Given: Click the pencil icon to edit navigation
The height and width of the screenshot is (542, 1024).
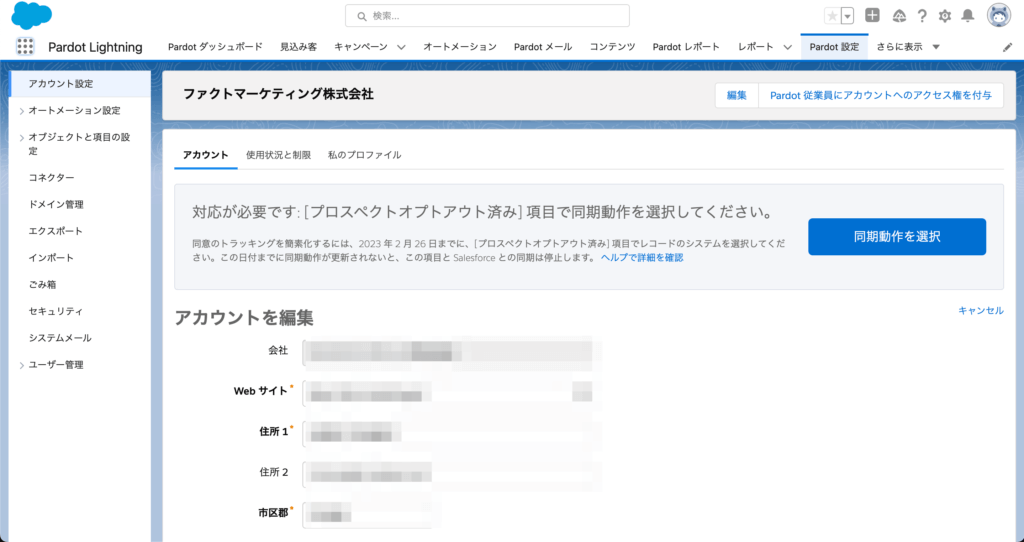Looking at the screenshot, I should pos(1007,48).
